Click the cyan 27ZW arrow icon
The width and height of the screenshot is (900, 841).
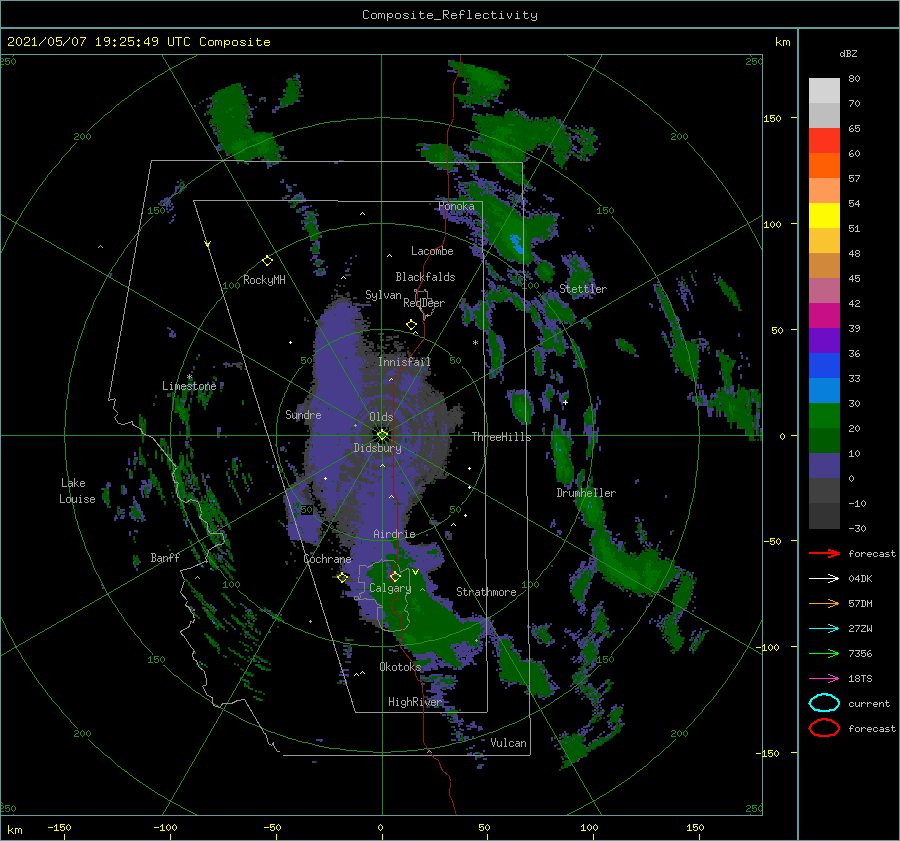[824, 629]
